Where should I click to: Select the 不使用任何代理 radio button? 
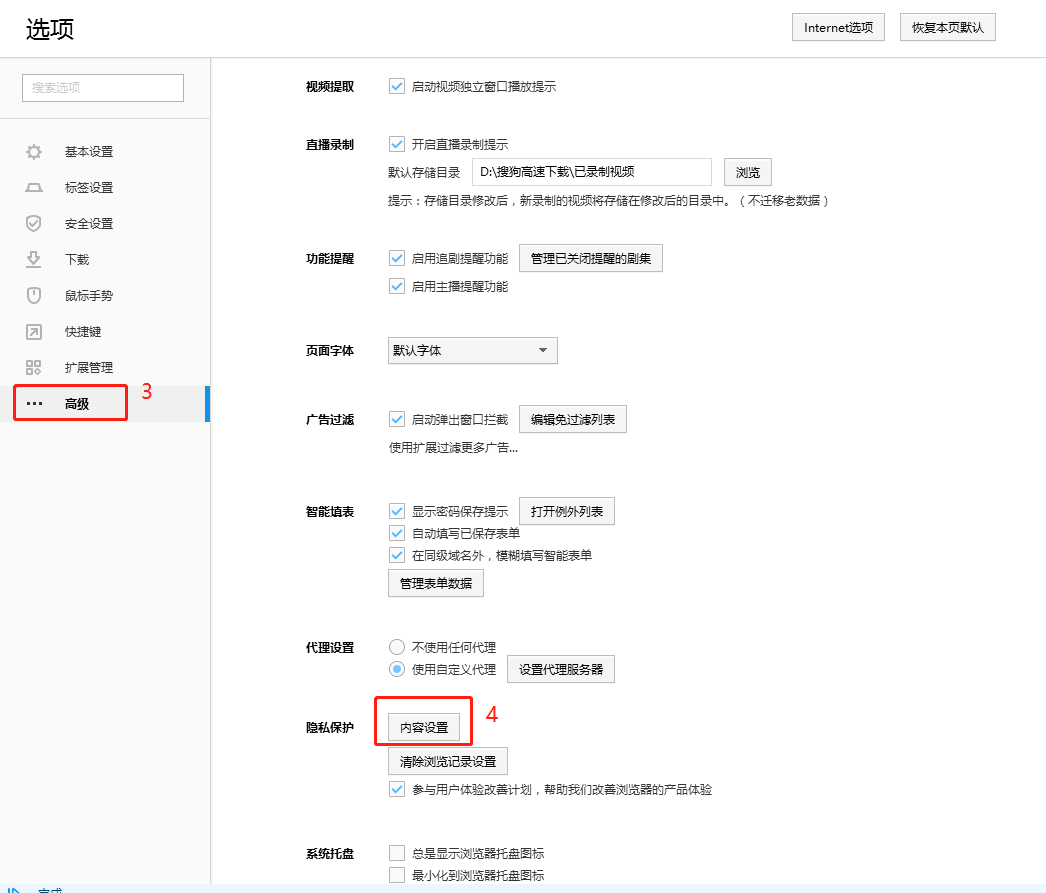(x=397, y=647)
